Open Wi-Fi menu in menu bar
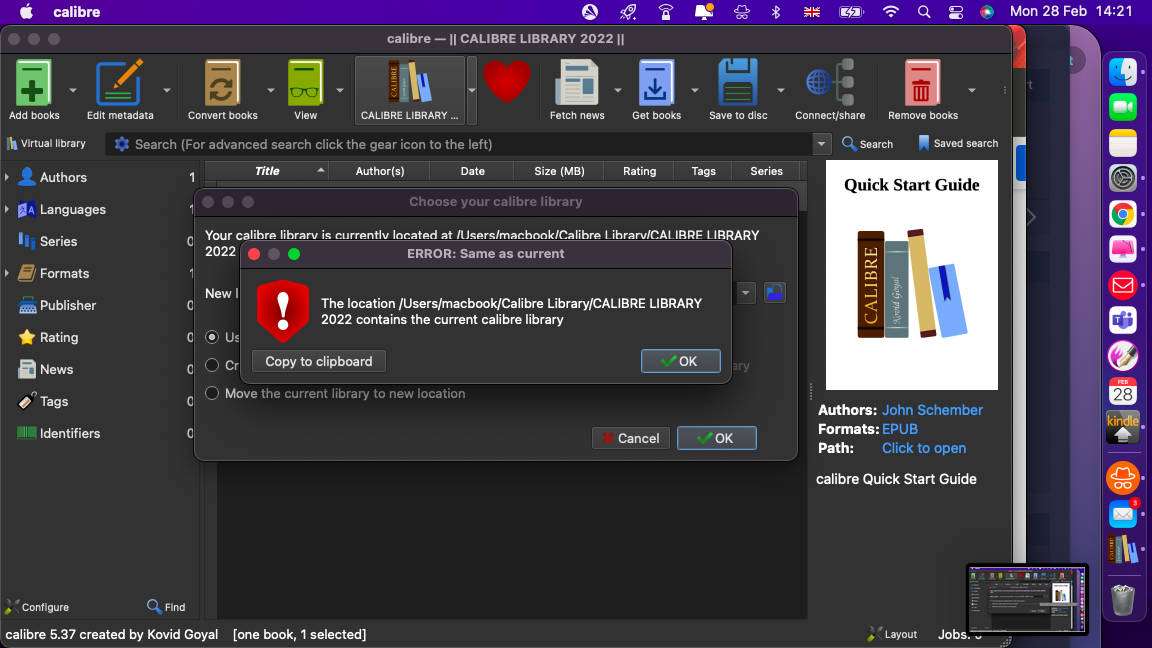 (890, 12)
